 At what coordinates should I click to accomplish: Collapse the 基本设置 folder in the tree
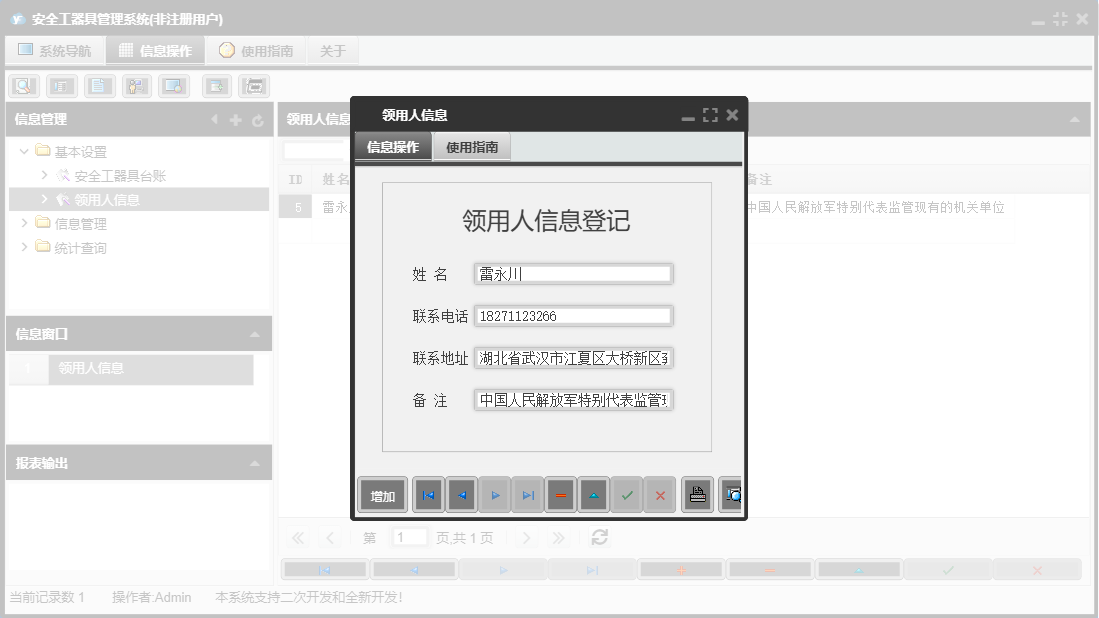coord(24,153)
